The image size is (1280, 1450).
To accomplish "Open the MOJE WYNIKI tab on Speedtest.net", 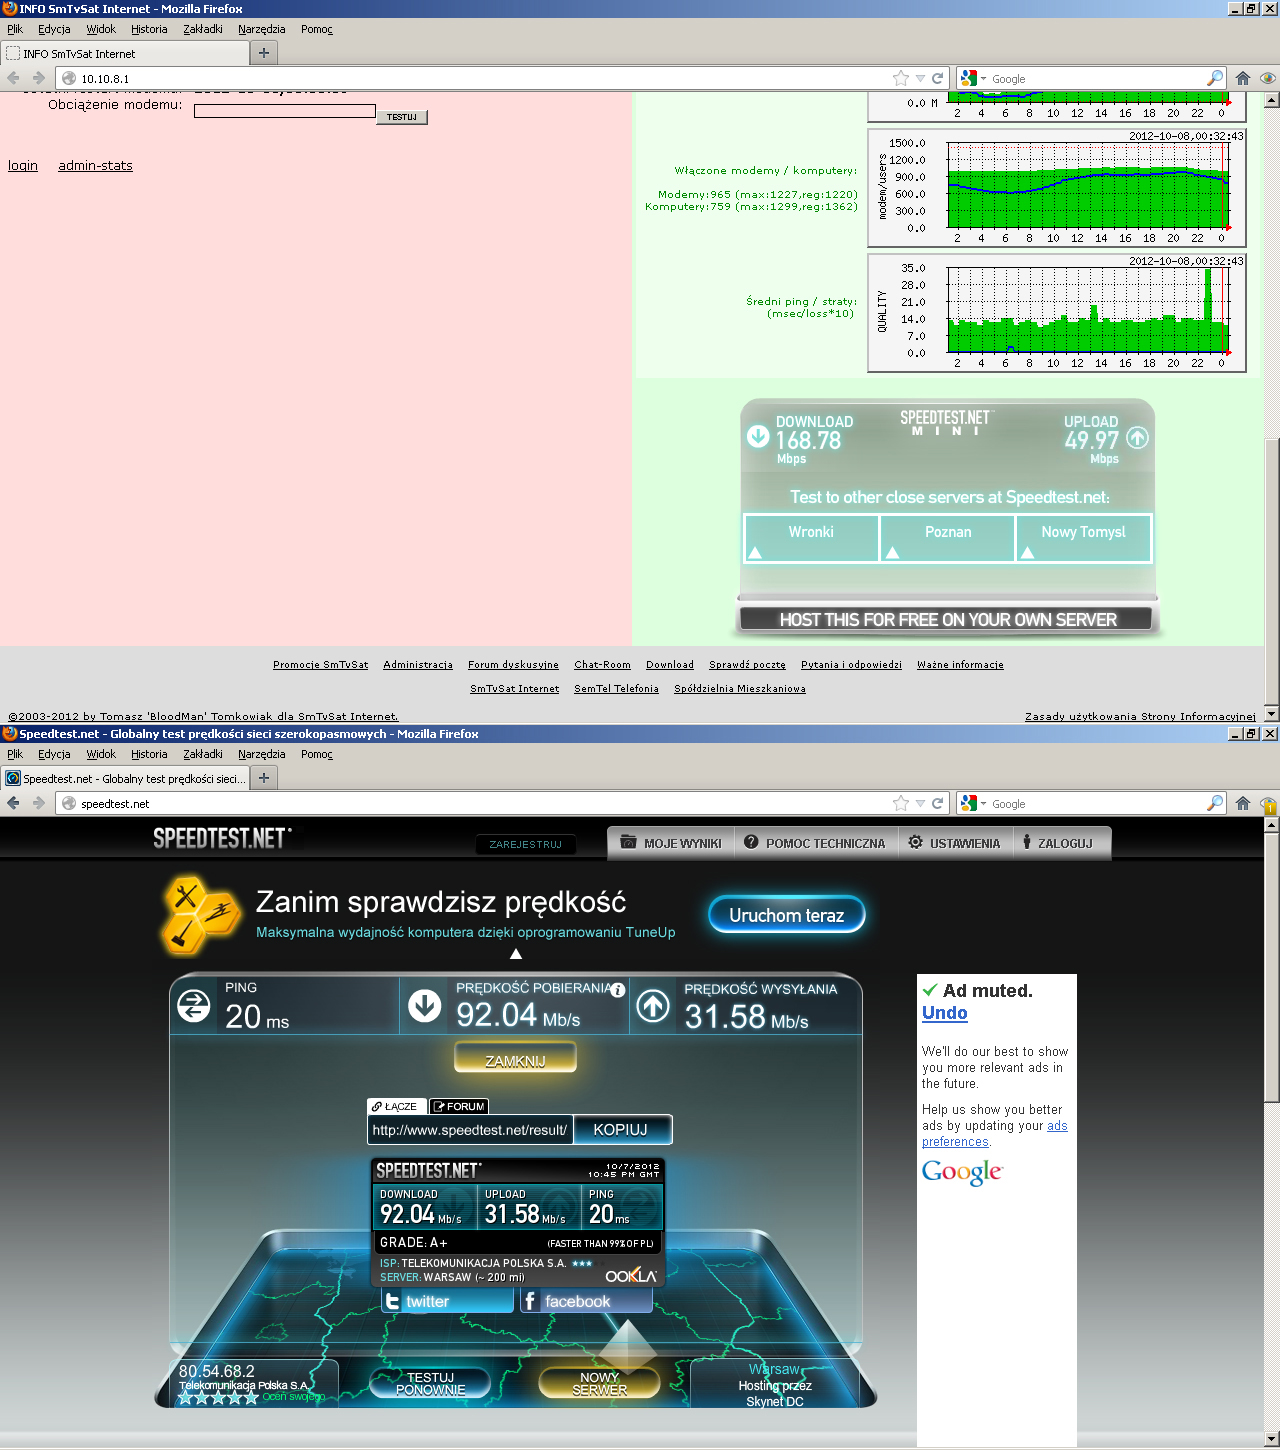I will 671,843.
